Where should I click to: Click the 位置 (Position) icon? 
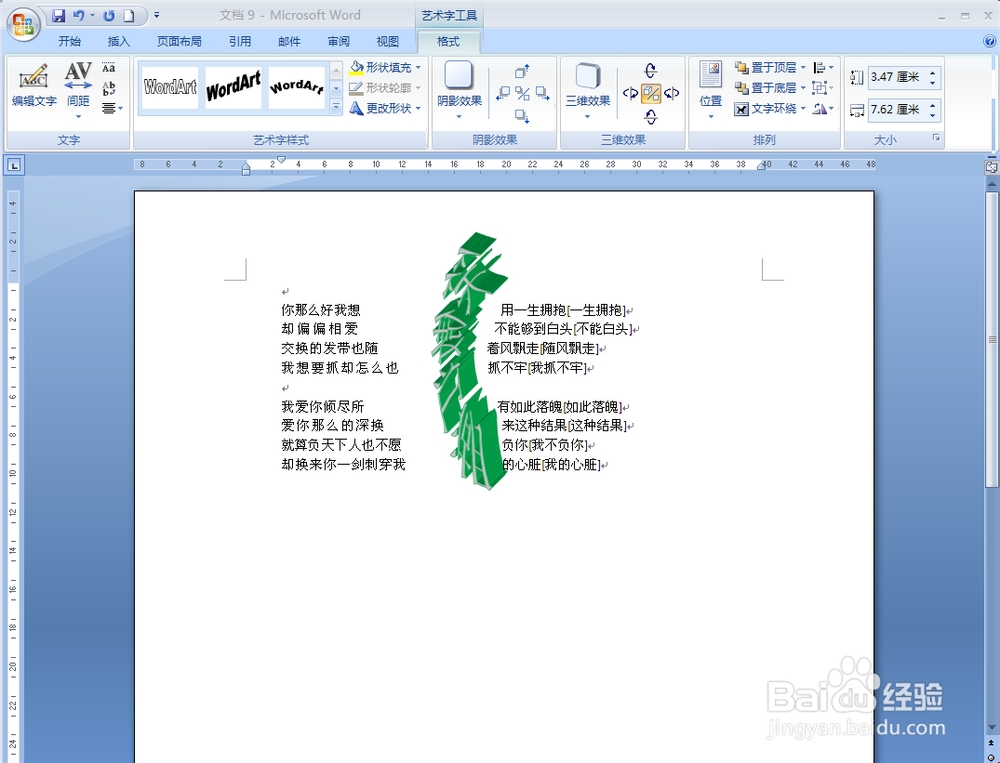click(710, 88)
